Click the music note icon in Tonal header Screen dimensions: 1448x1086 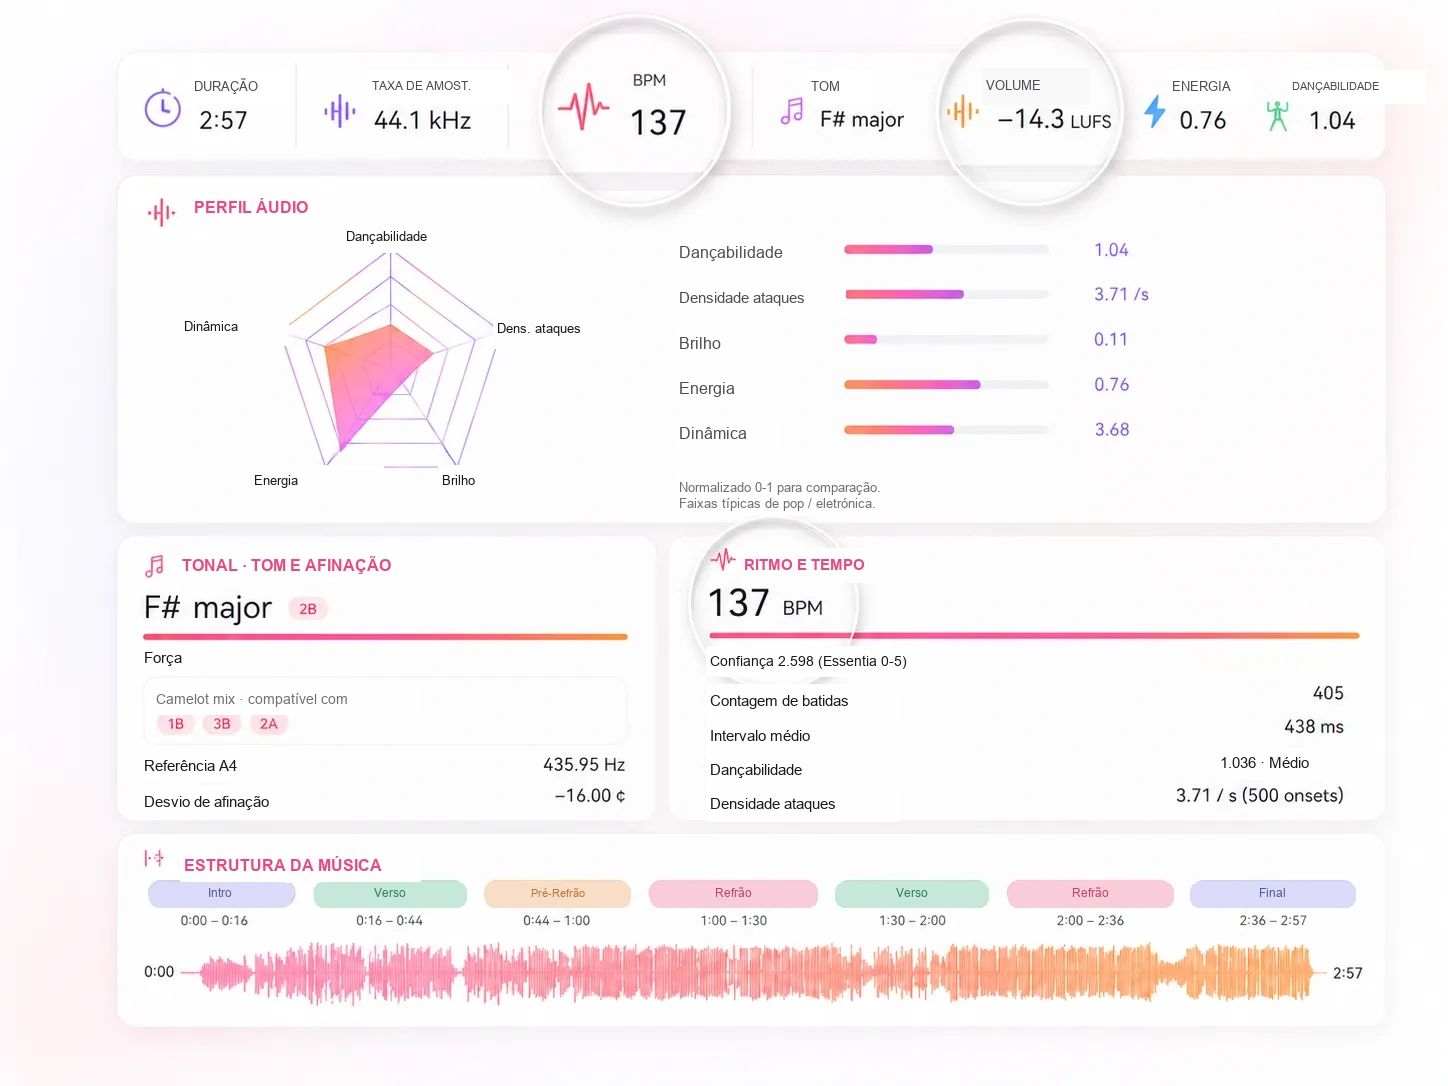point(154,566)
